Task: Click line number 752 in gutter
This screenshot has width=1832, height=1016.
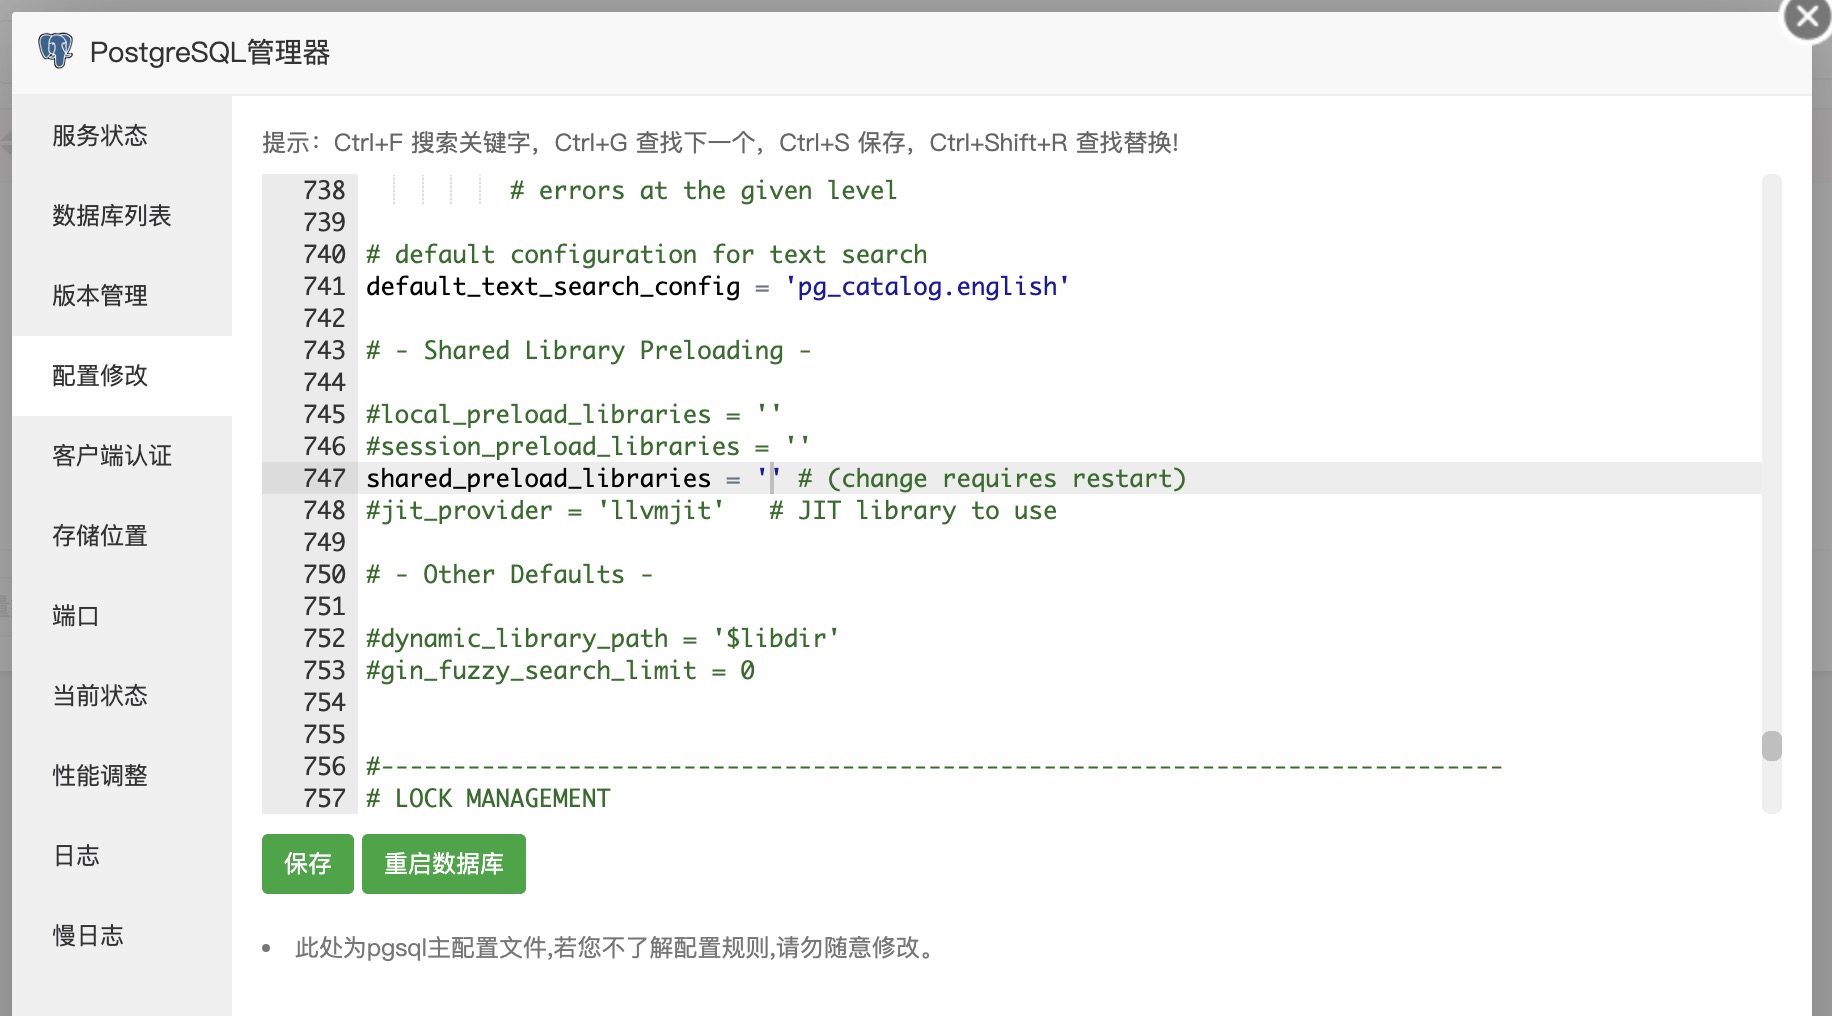Action: pyautogui.click(x=324, y=638)
